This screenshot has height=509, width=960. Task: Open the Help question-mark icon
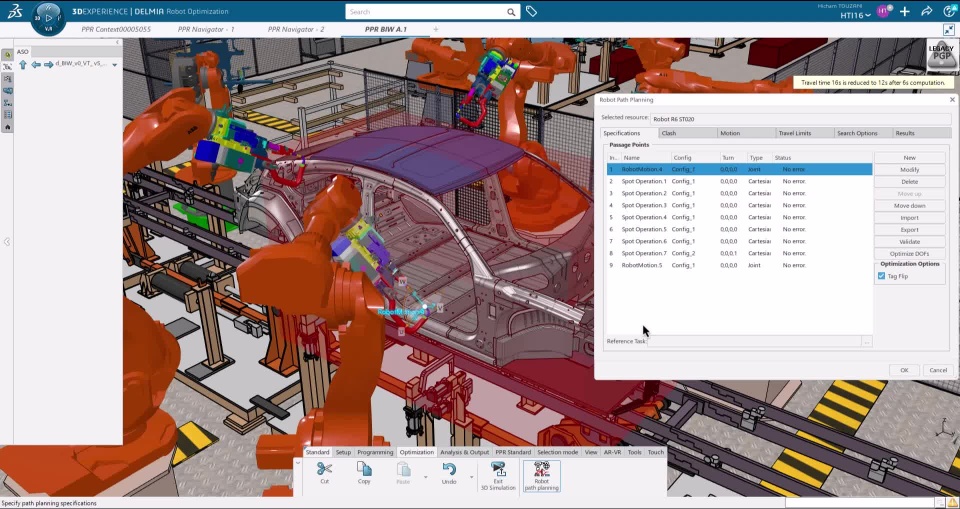(x=950, y=11)
